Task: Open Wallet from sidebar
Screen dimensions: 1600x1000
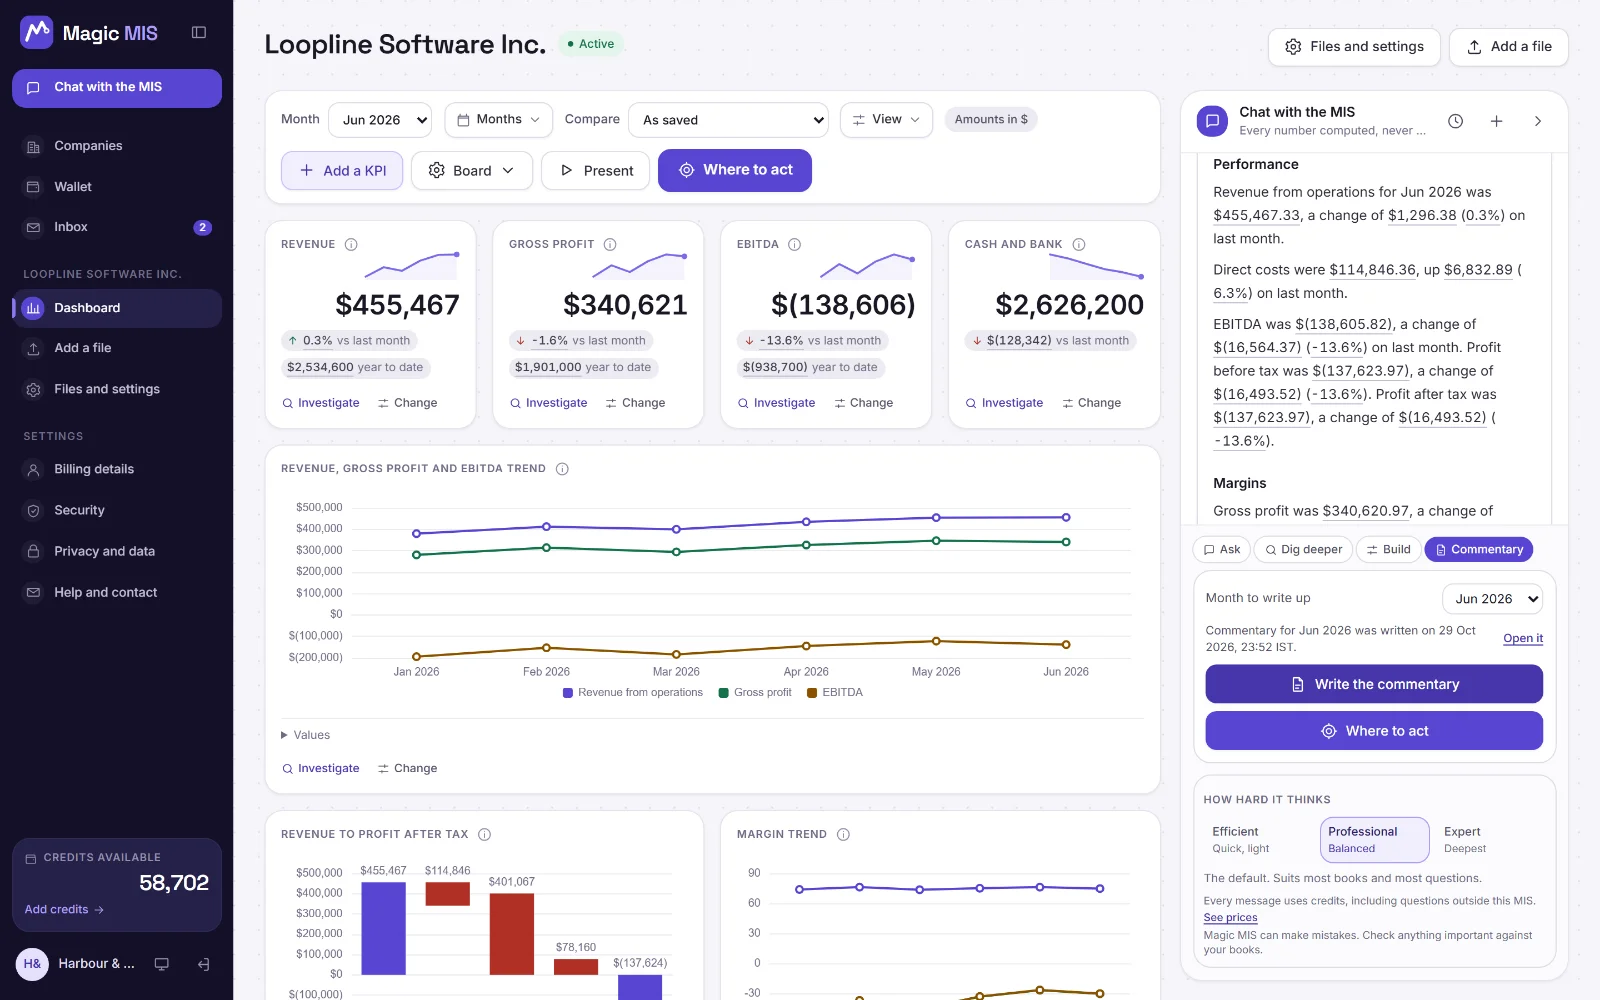Action: pyautogui.click(x=117, y=187)
